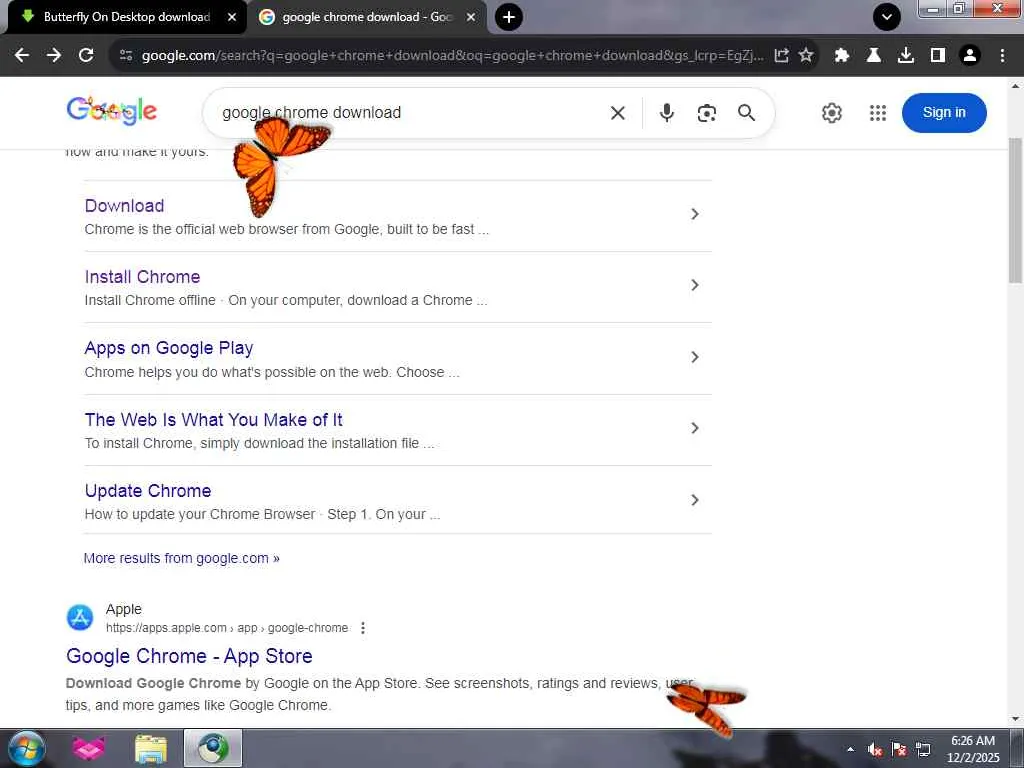This screenshot has height=768, width=1024.
Task: Click the apps.apple.com URL breadcrumb
Action: point(227,628)
